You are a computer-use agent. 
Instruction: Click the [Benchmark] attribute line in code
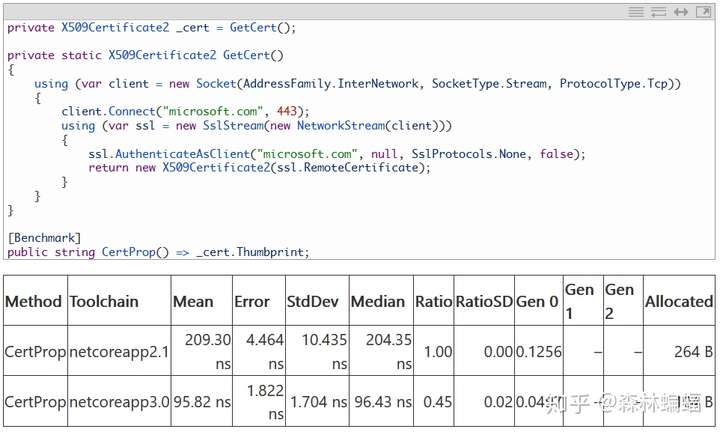(x=44, y=237)
